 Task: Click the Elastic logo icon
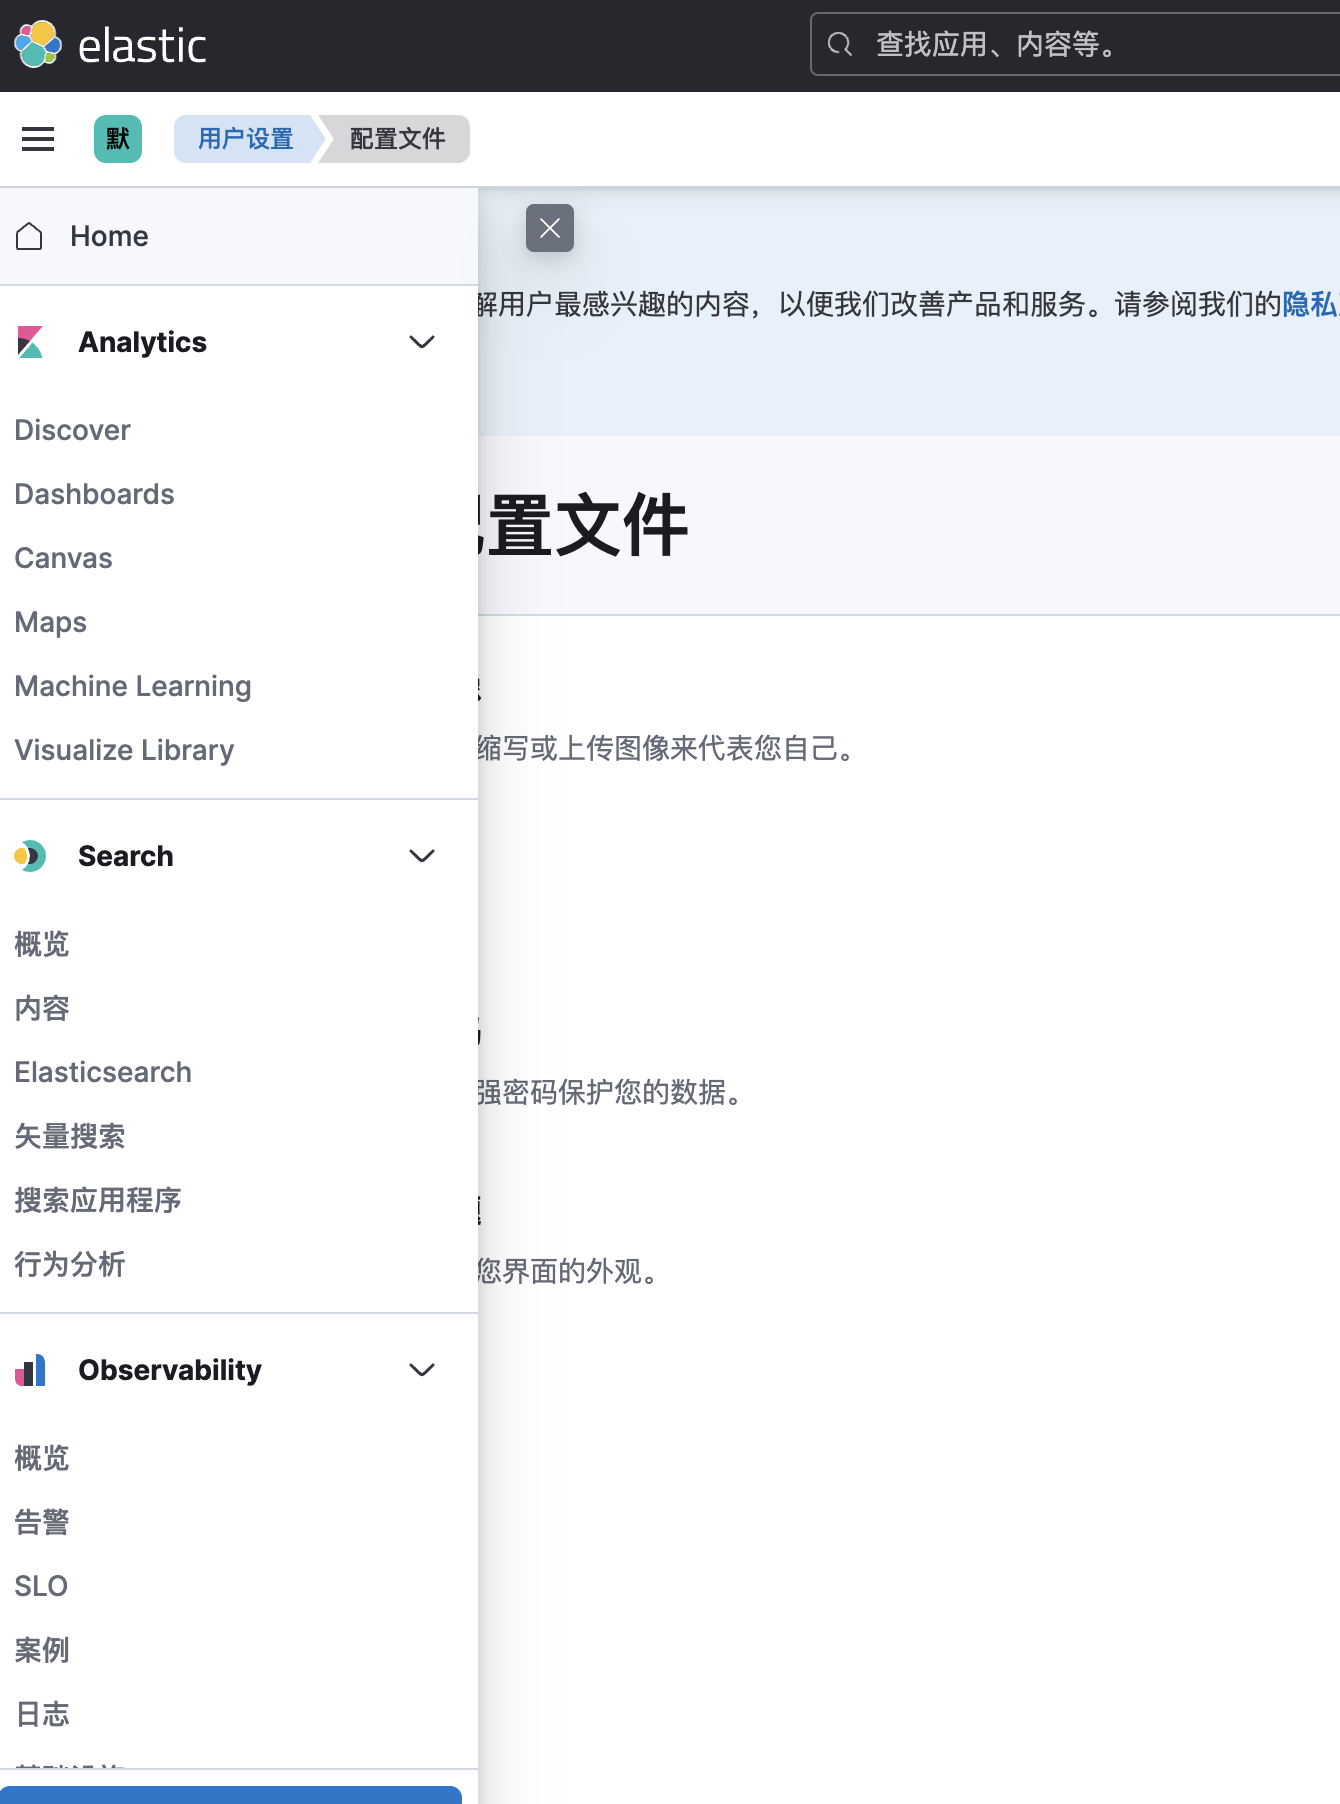(38, 45)
